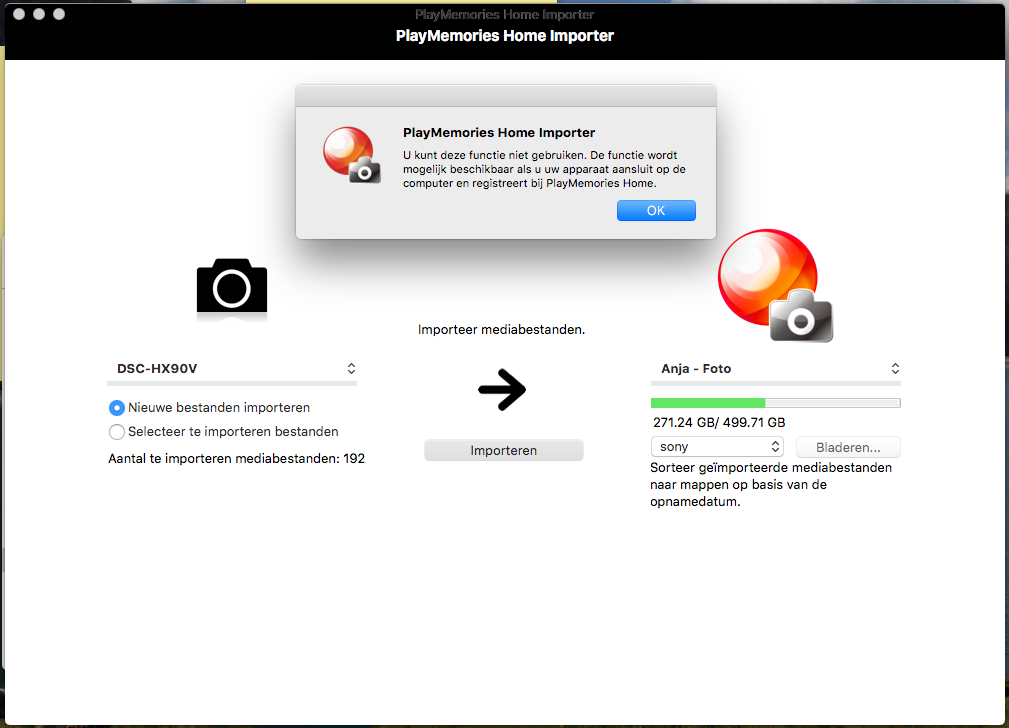Click the black right-pointing arrow icon
The width and height of the screenshot is (1009, 728).
tap(502, 391)
